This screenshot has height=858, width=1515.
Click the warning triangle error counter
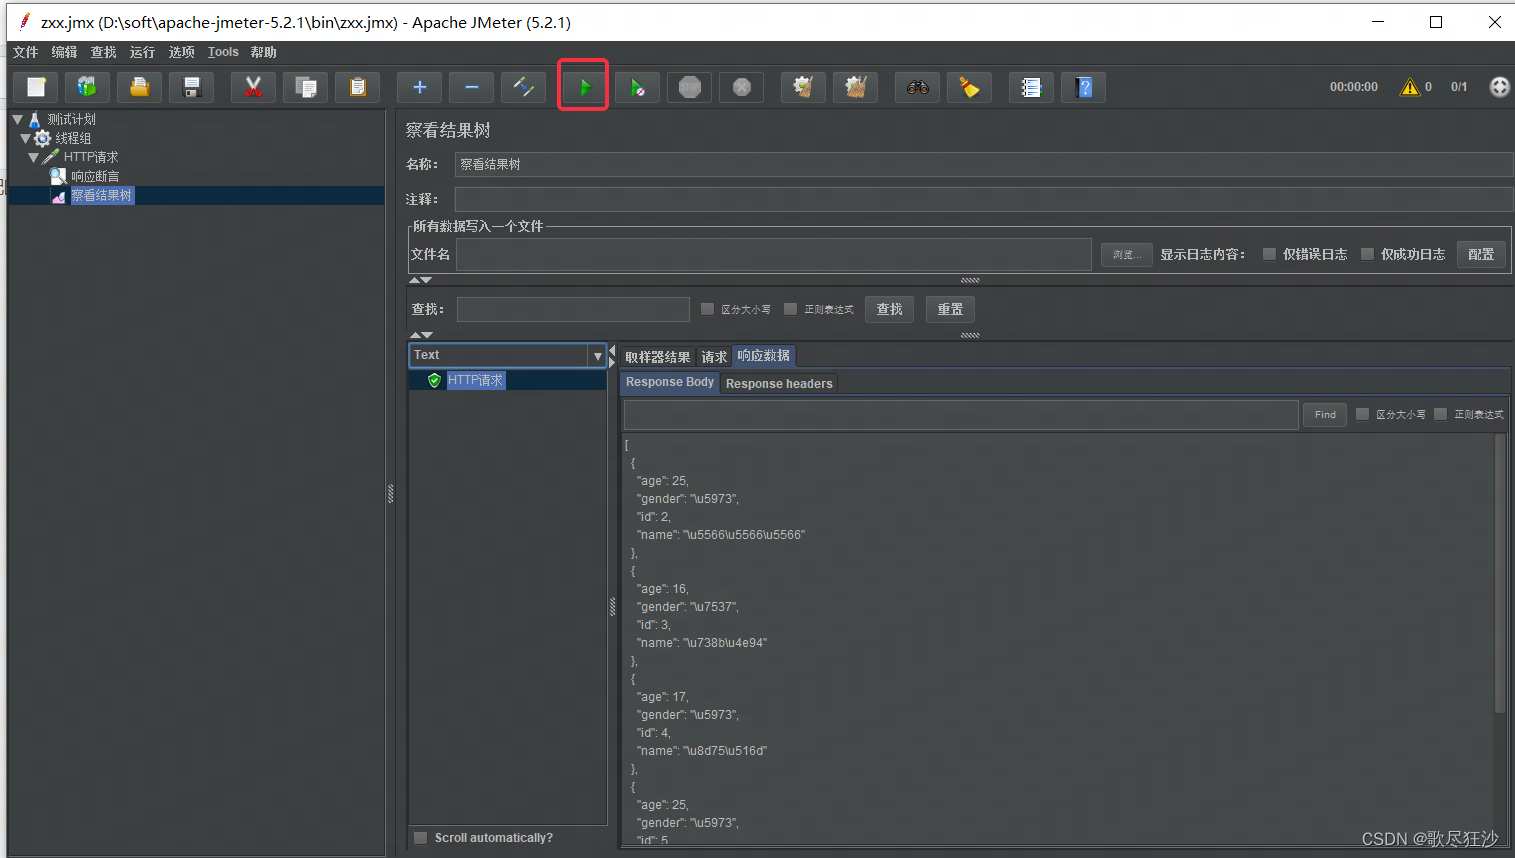coord(1410,87)
